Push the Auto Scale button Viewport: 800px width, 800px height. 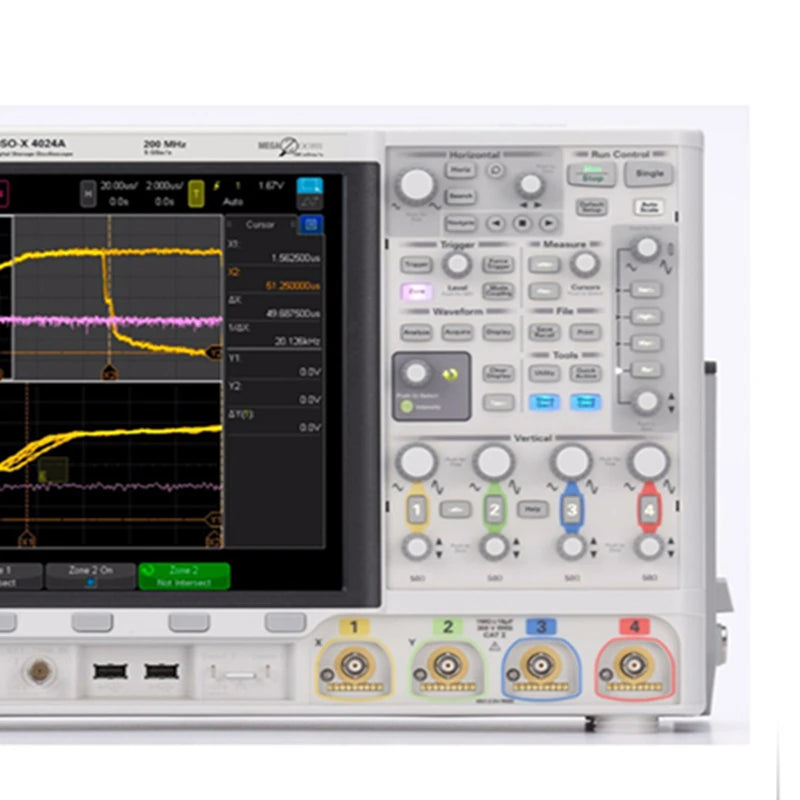pyautogui.click(x=649, y=207)
